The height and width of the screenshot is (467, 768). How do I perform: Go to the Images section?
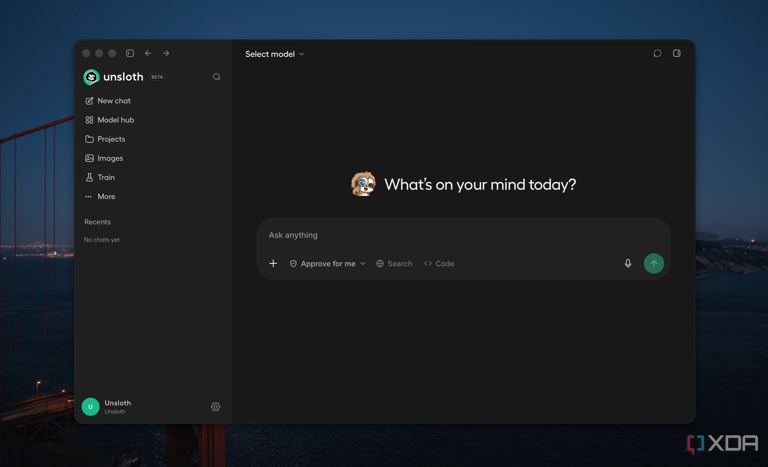click(104, 158)
